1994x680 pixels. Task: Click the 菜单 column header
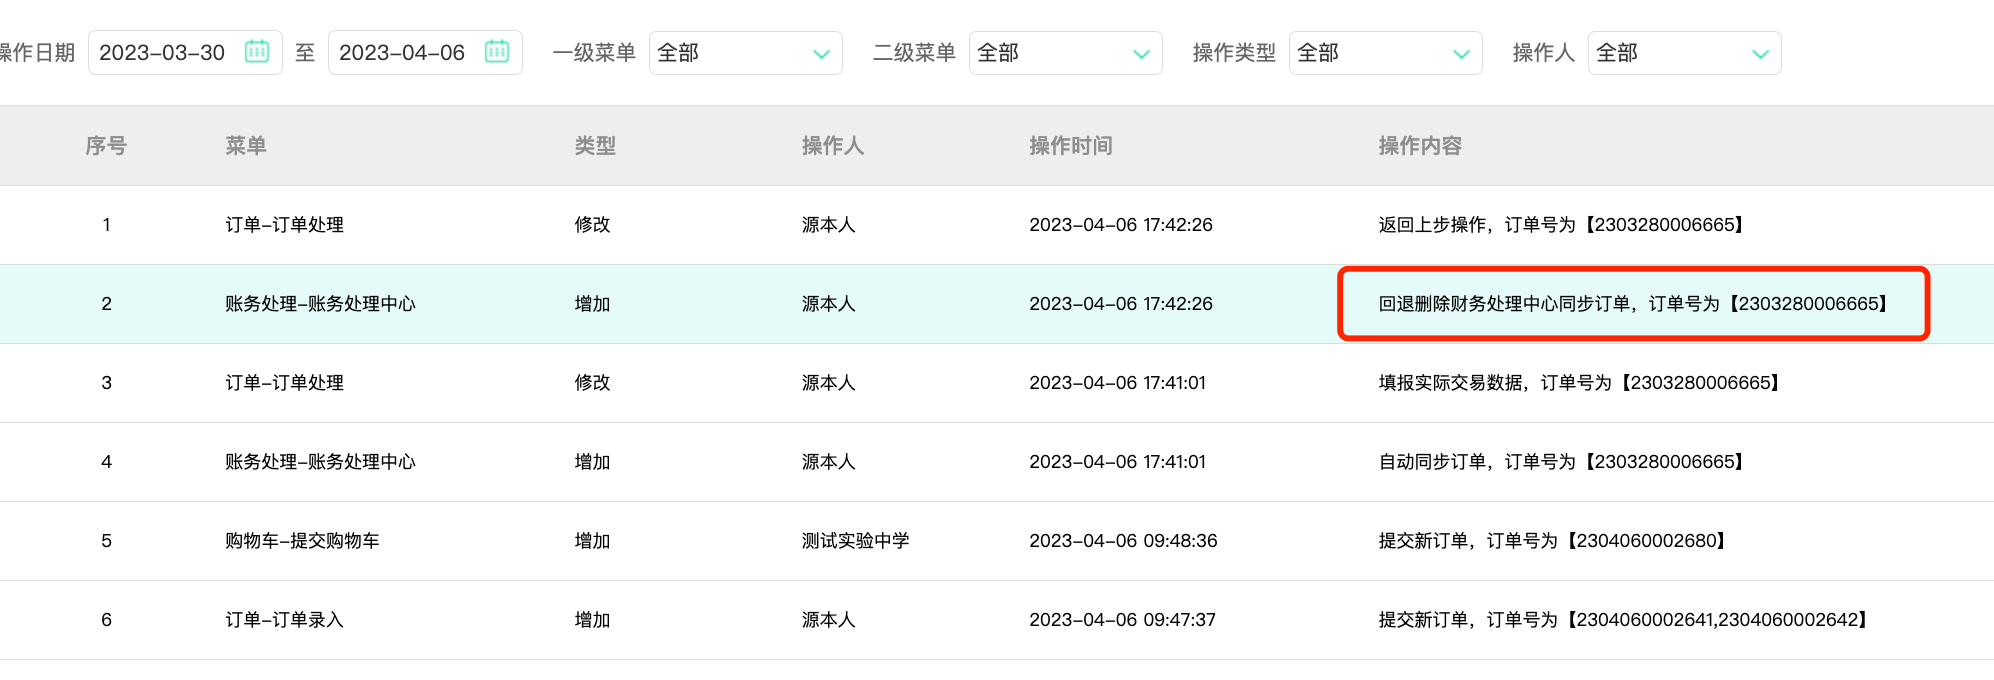(x=246, y=146)
